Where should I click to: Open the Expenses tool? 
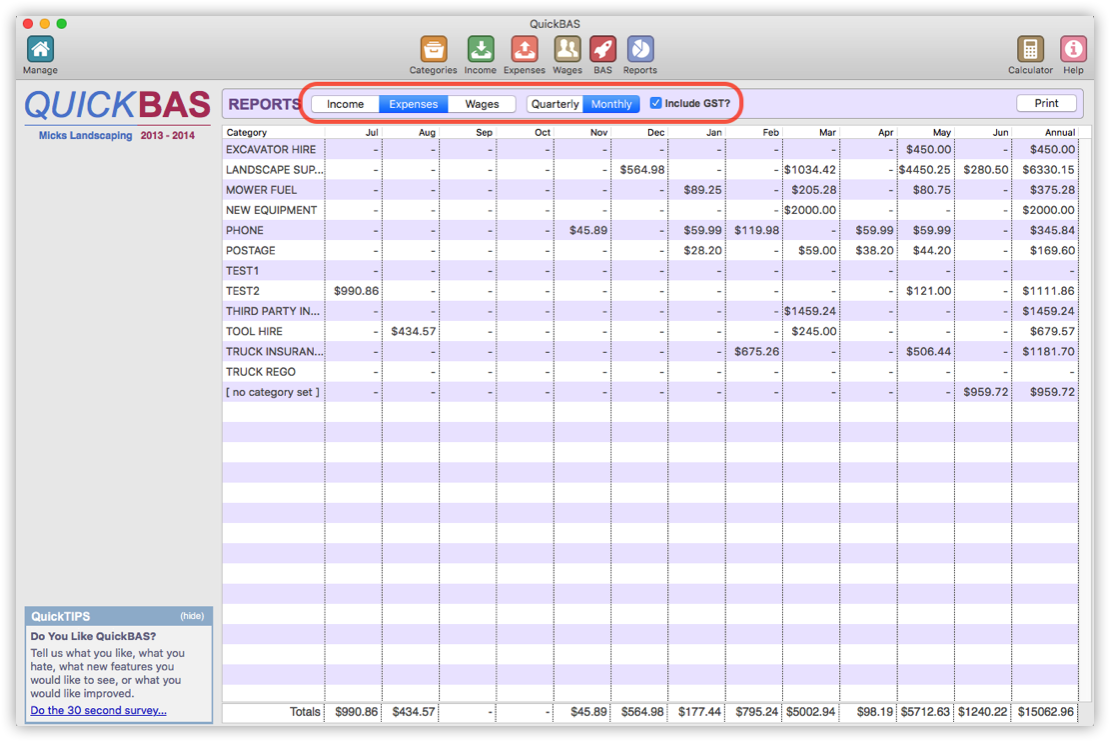(x=524, y=47)
